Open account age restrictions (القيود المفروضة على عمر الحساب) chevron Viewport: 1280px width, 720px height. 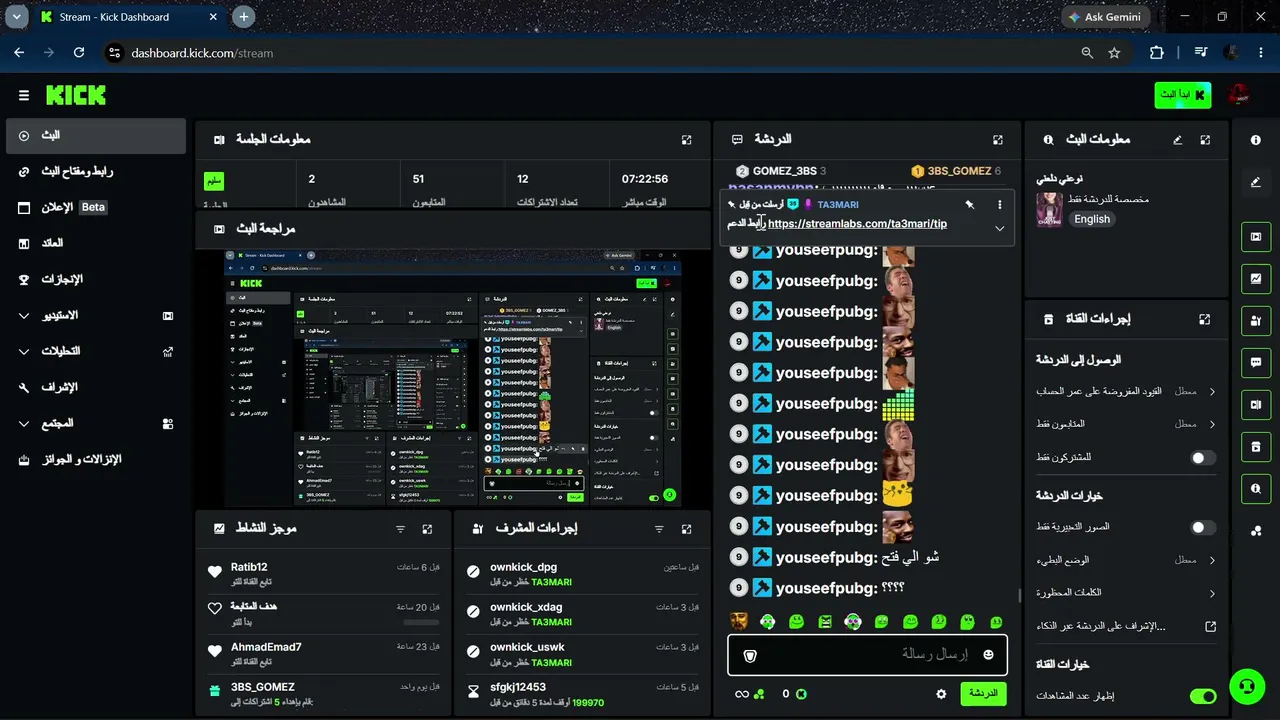pos(1212,392)
